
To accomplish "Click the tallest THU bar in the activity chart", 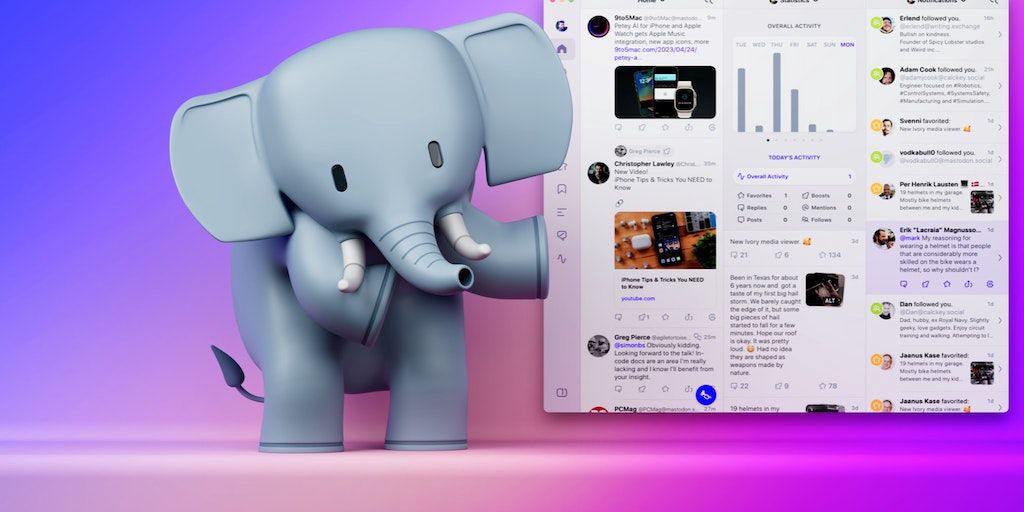I will [x=776, y=92].
